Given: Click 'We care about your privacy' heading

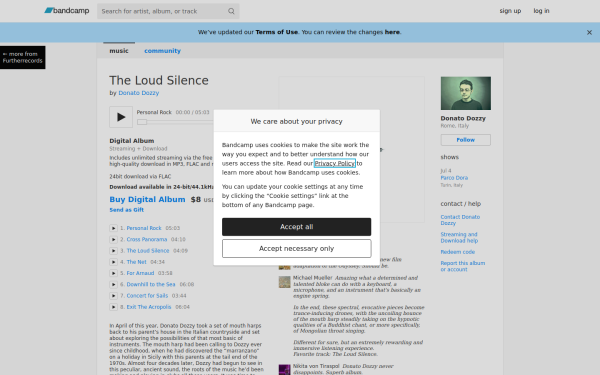Looking at the screenshot, I should 297,121.
